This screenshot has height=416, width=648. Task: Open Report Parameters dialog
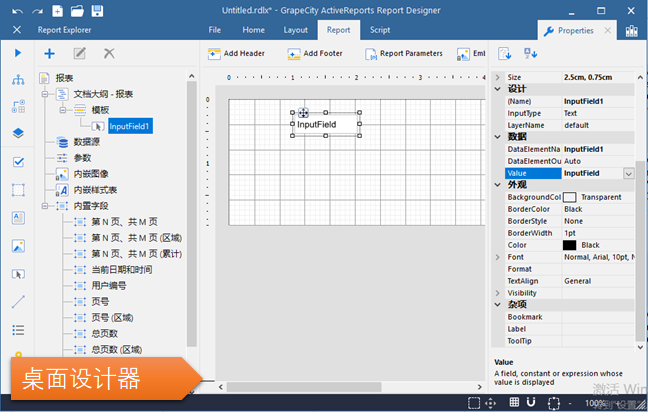404,53
